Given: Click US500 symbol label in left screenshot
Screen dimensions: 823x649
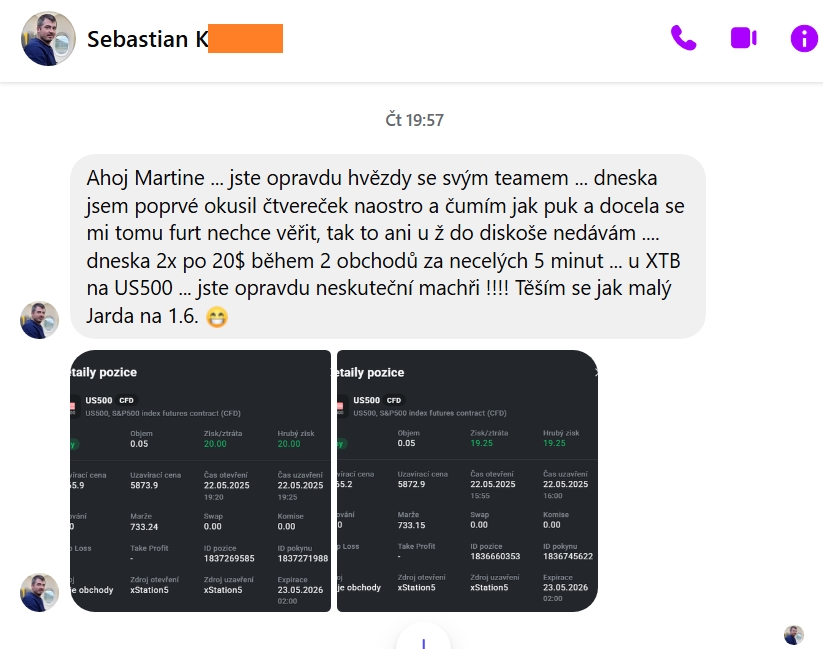Looking at the screenshot, I should coord(99,400).
